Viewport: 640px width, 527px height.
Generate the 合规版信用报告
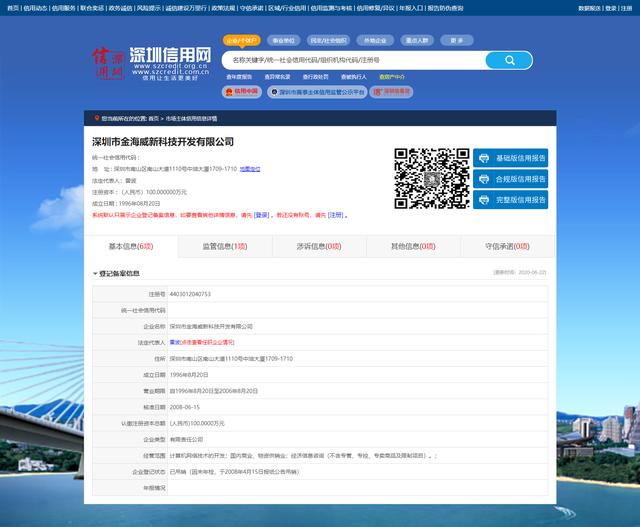click(x=511, y=179)
